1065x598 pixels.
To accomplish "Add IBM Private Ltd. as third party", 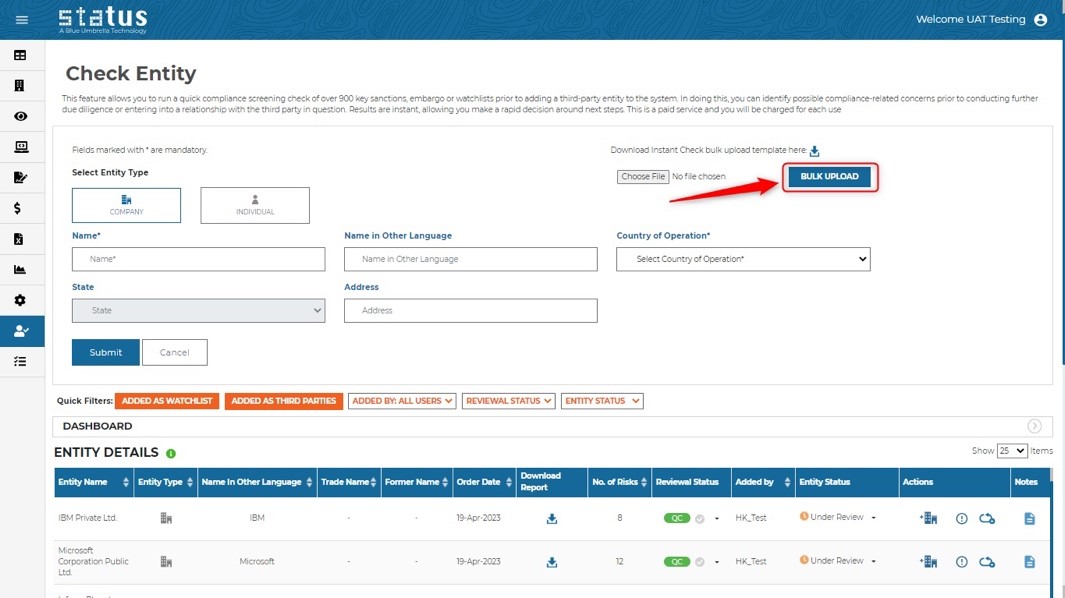I will click(928, 519).
